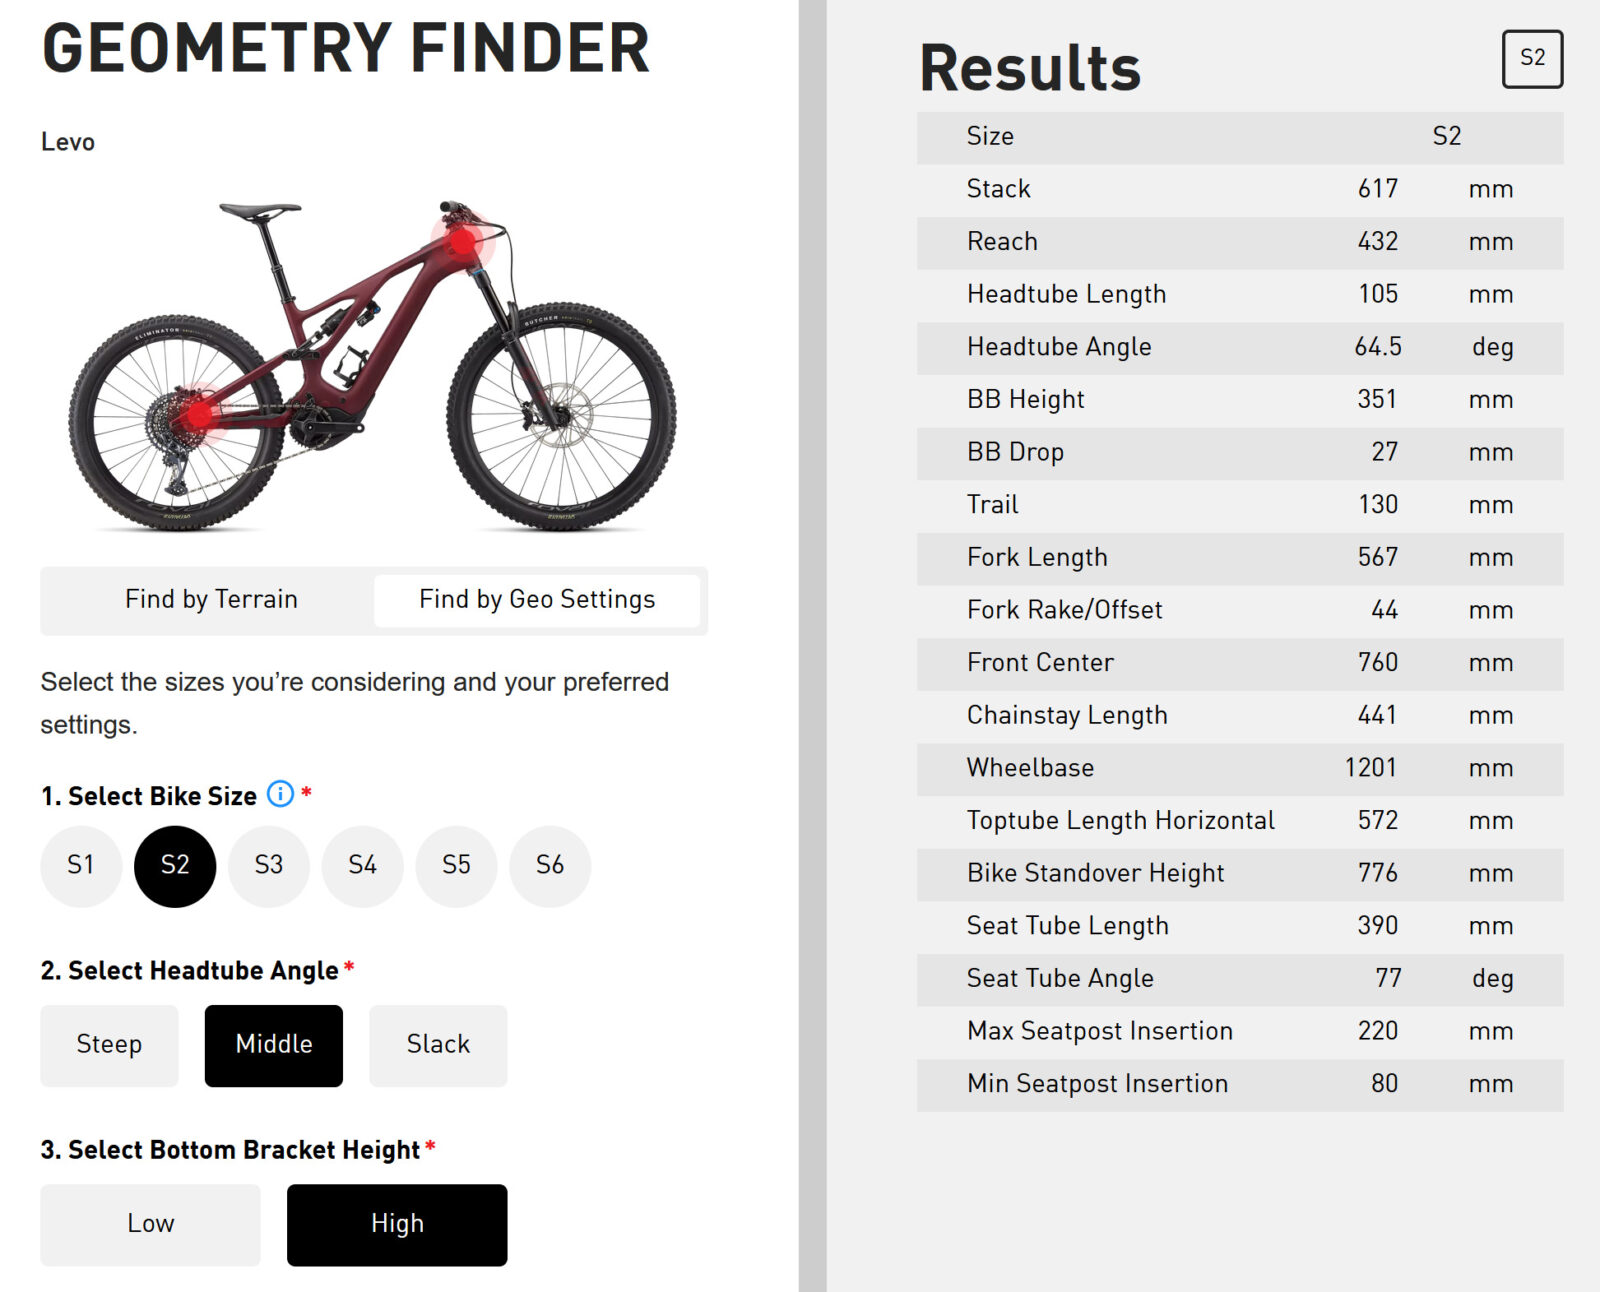
Task: Set headtube angle to Slack
Action: pos(438,1045)
